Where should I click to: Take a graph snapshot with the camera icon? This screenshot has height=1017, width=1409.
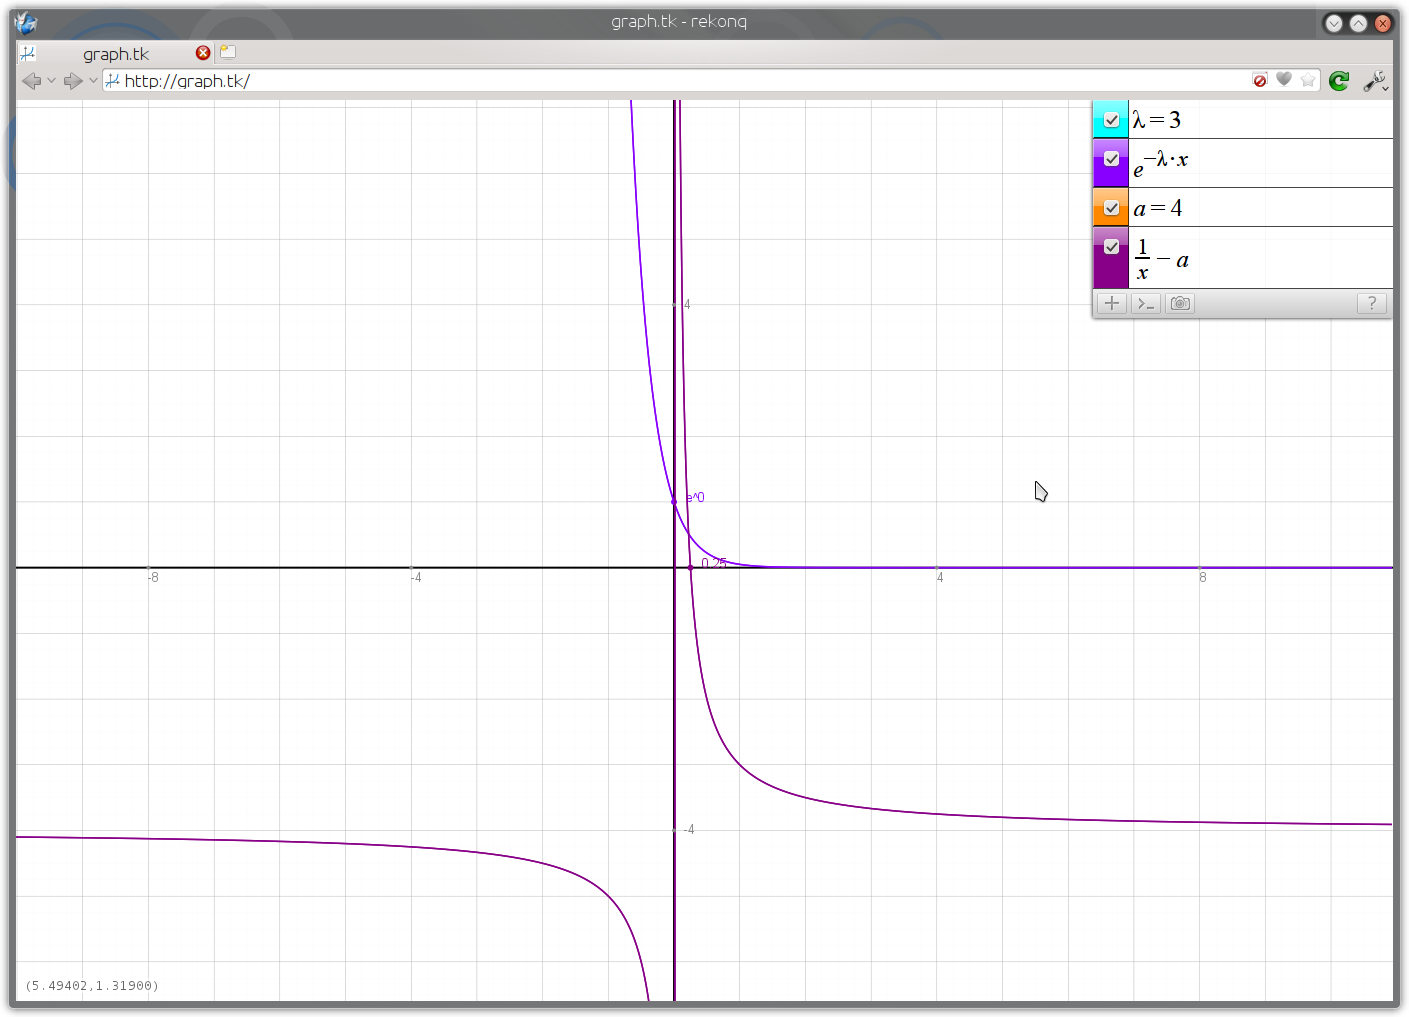(x=1180, y=303)
